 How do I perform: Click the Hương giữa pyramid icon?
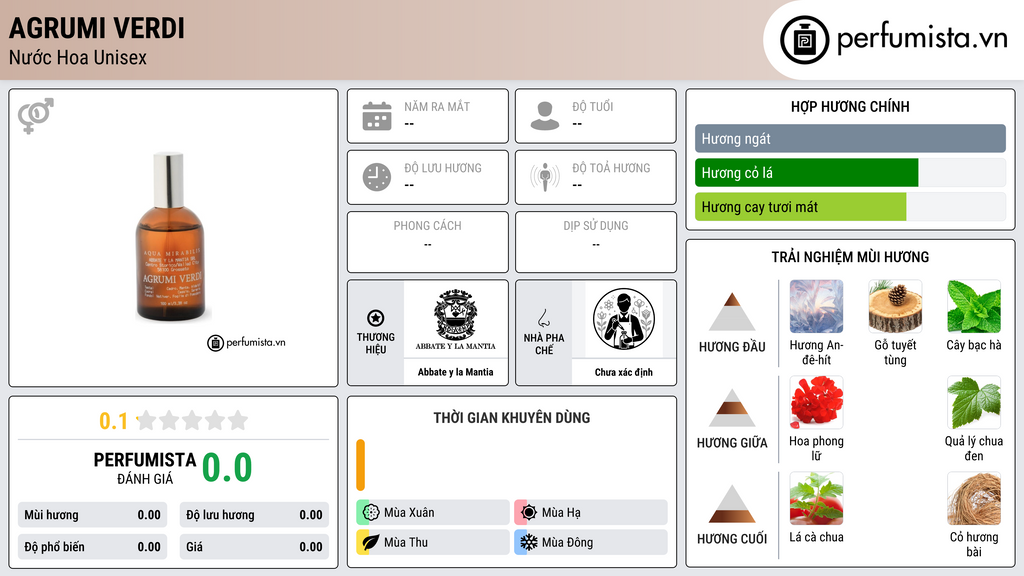732,408
